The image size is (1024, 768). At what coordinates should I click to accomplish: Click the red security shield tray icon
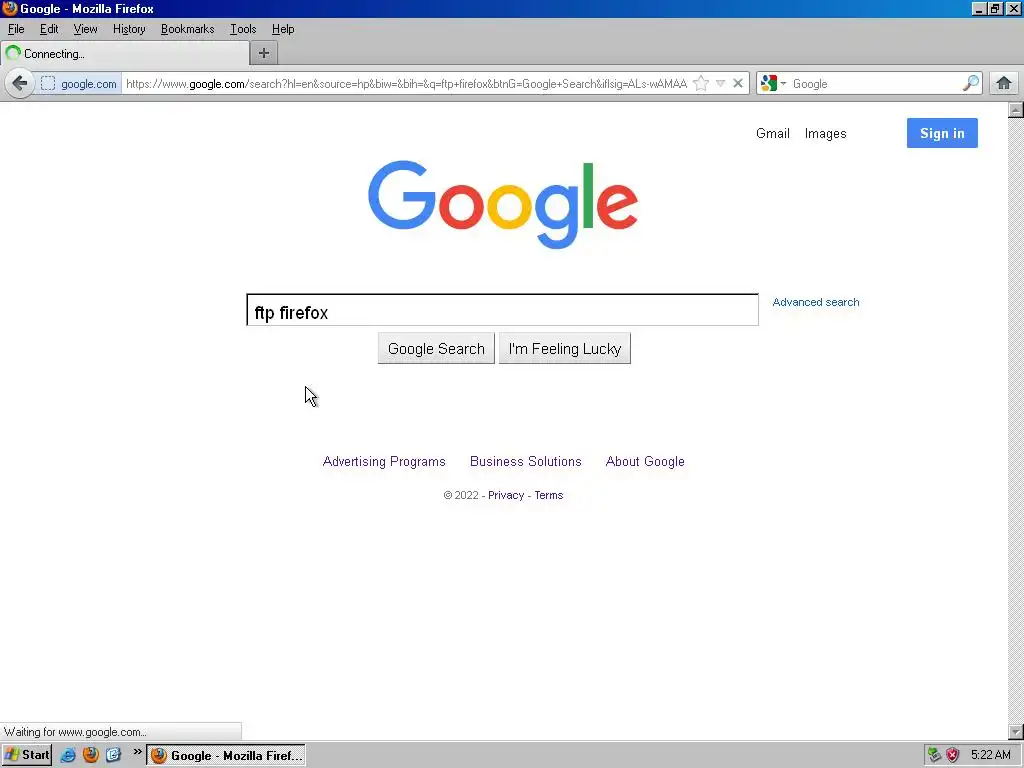pos(953,755)
